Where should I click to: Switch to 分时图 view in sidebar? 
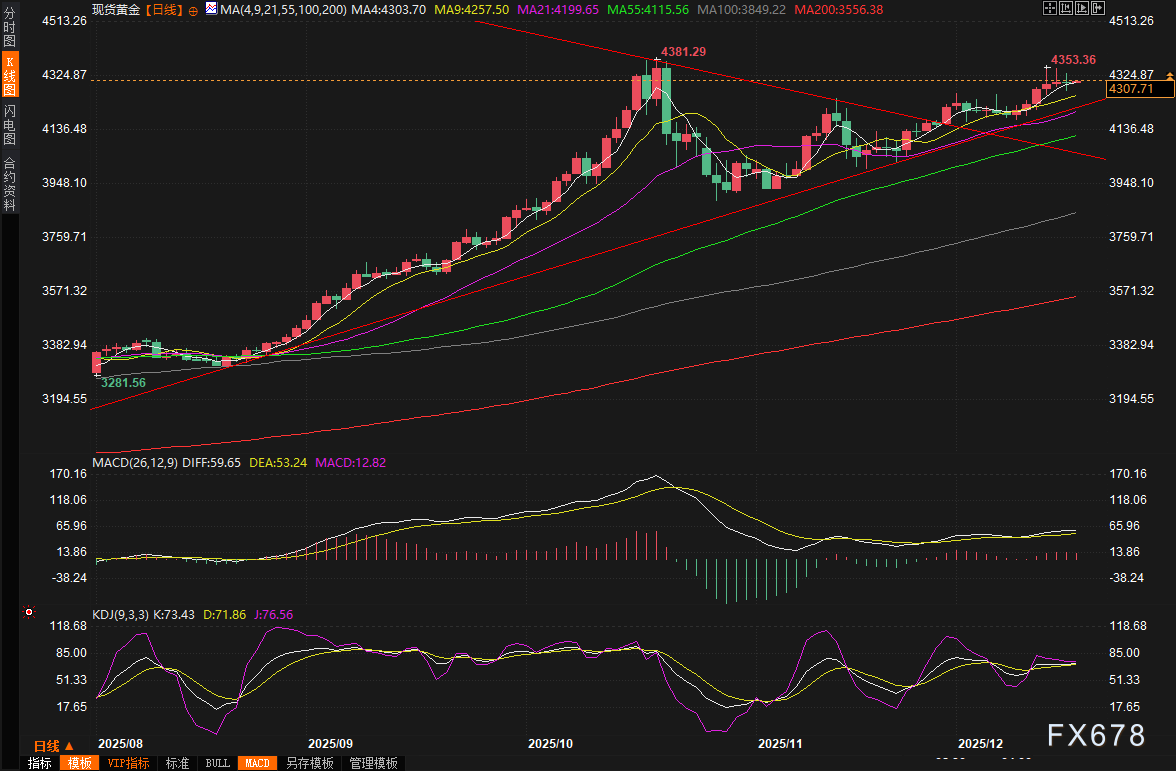click(9, 29)
